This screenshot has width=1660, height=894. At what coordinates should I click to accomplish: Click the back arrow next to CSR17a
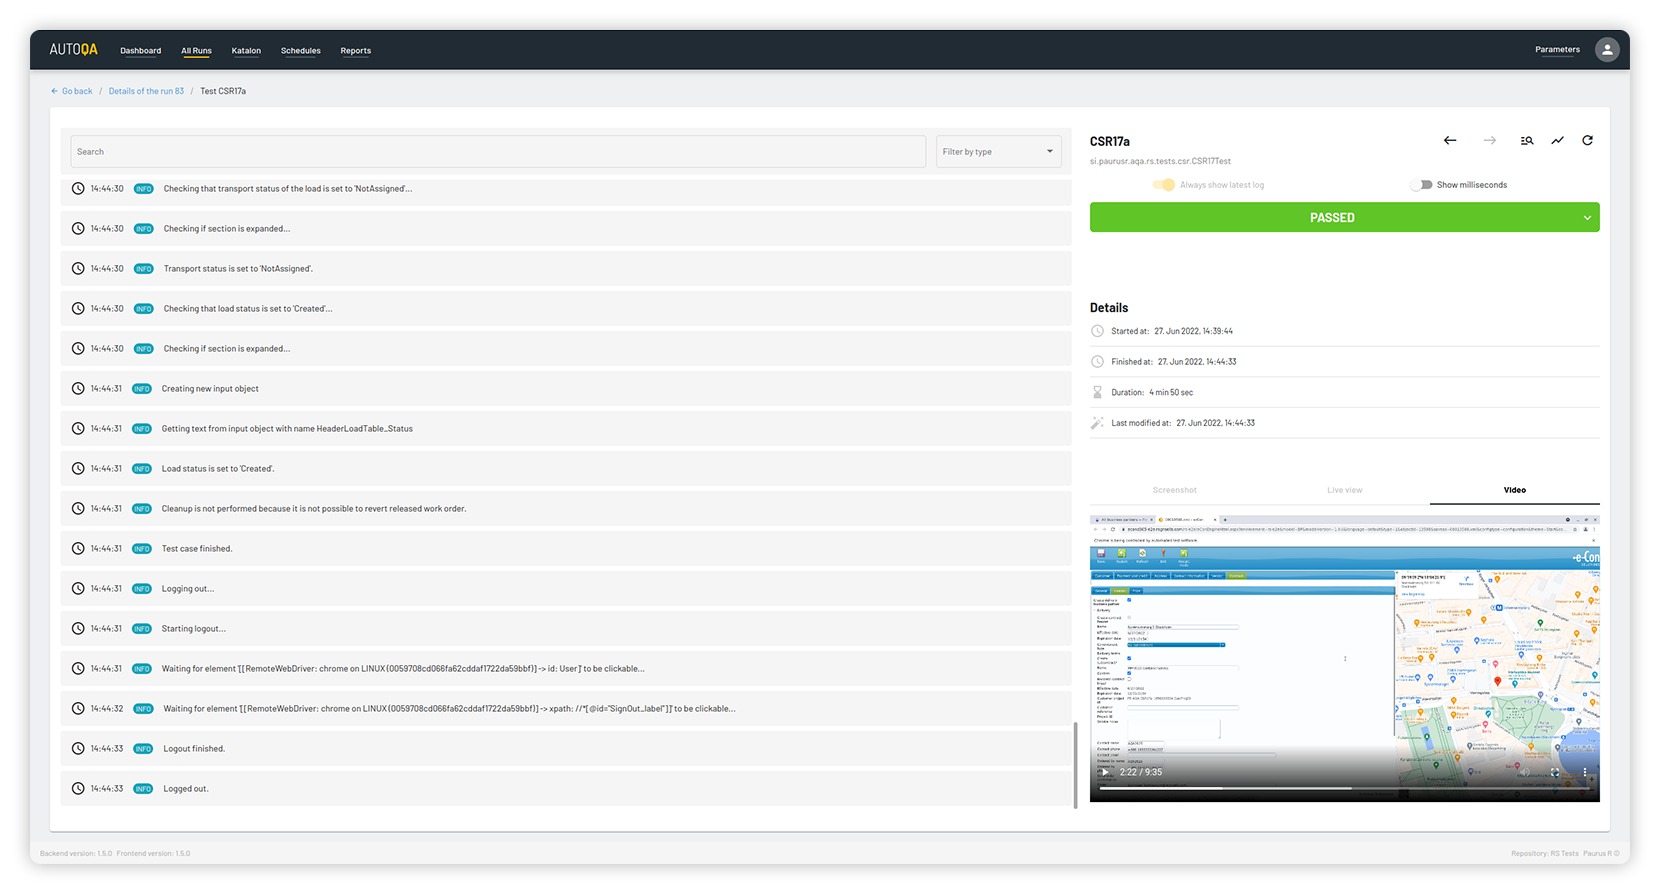(x=1450, y=141)
